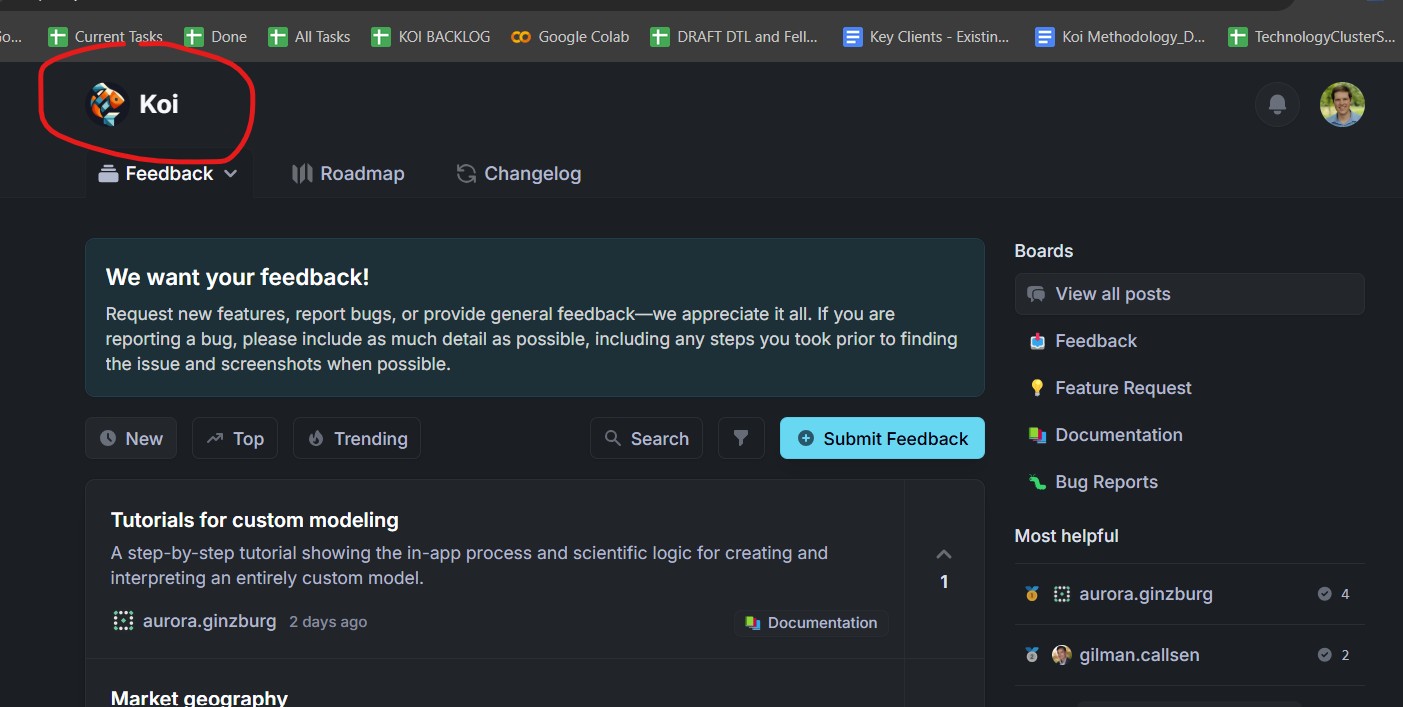
Task: Open the Google Colab bookmark
Action: click(570, 37)
